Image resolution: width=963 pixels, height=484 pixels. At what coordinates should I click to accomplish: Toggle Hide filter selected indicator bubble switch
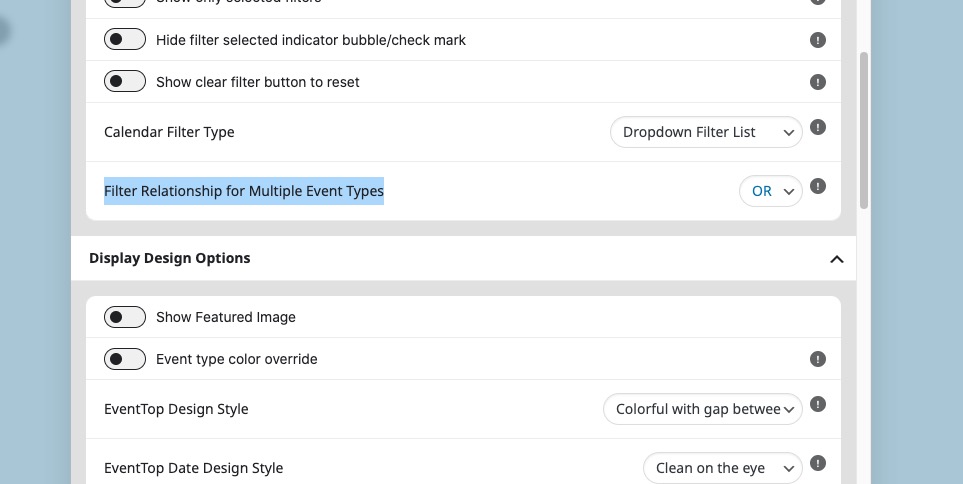[125, 39]
